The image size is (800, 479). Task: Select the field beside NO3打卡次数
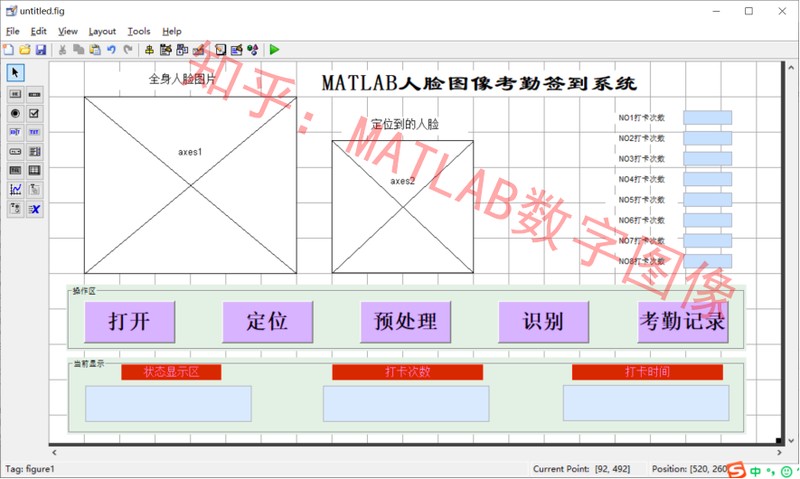pyautogui.click(x=708, y=159)
